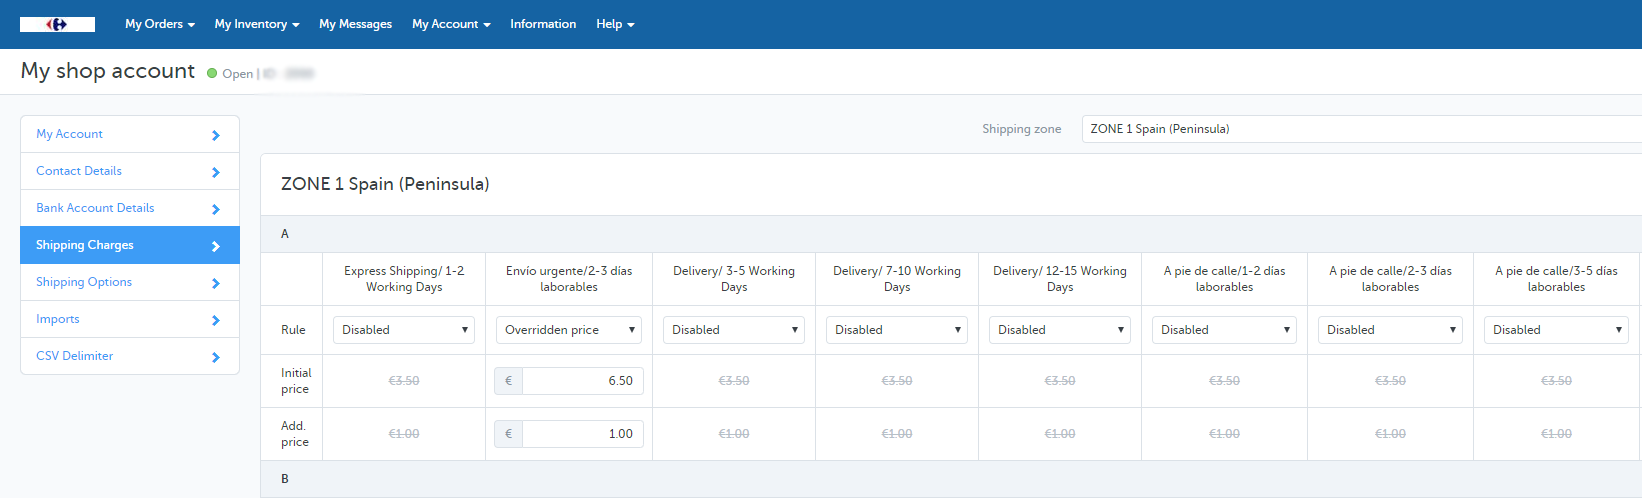Click the Carrefour logo in header
This screenshot has height=498, width=1642.
point(57,24)
